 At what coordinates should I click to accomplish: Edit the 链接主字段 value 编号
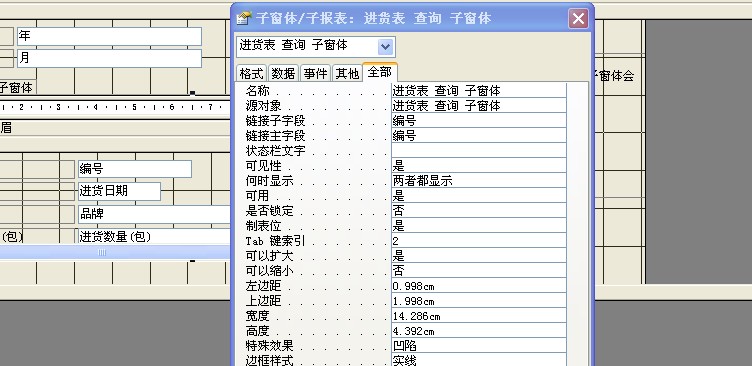pos(479,136)
